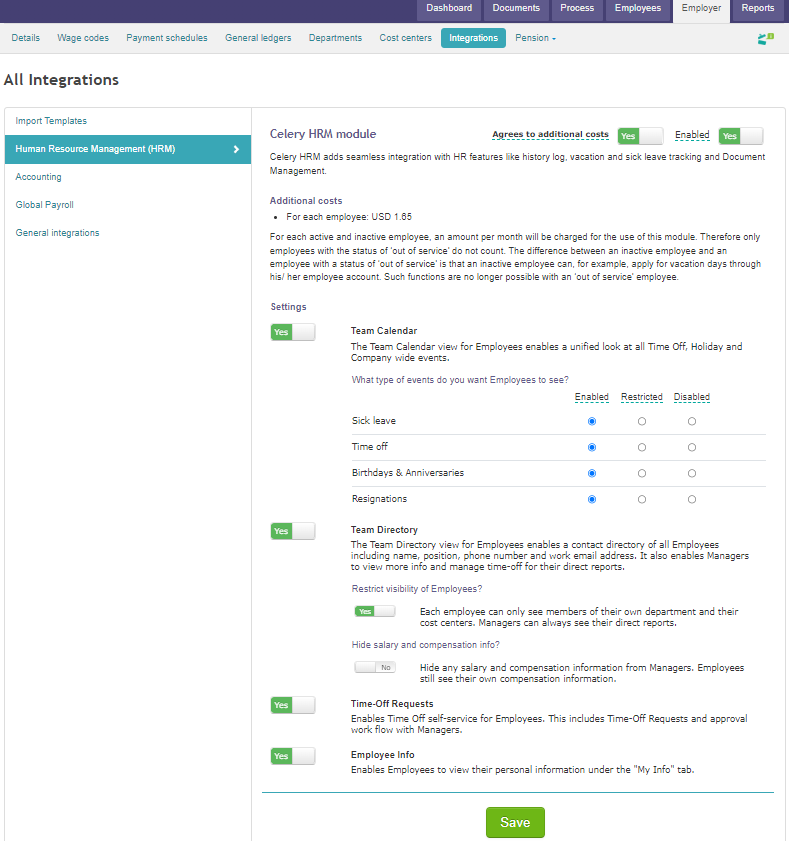The image size is (789, 841).
Task: Turn off the Team Directory switch
Action: click(x=293, y=531)
